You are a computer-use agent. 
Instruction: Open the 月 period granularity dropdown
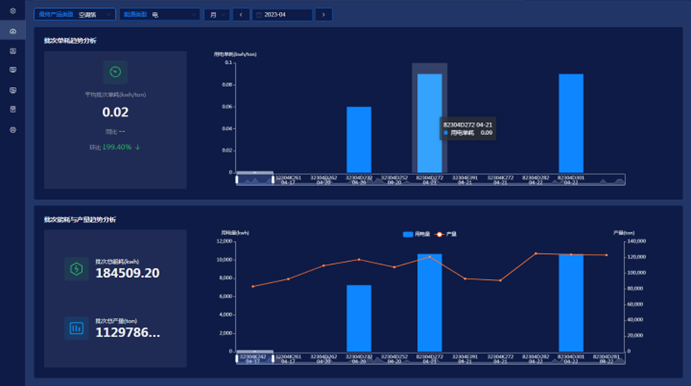click(217, 15)
